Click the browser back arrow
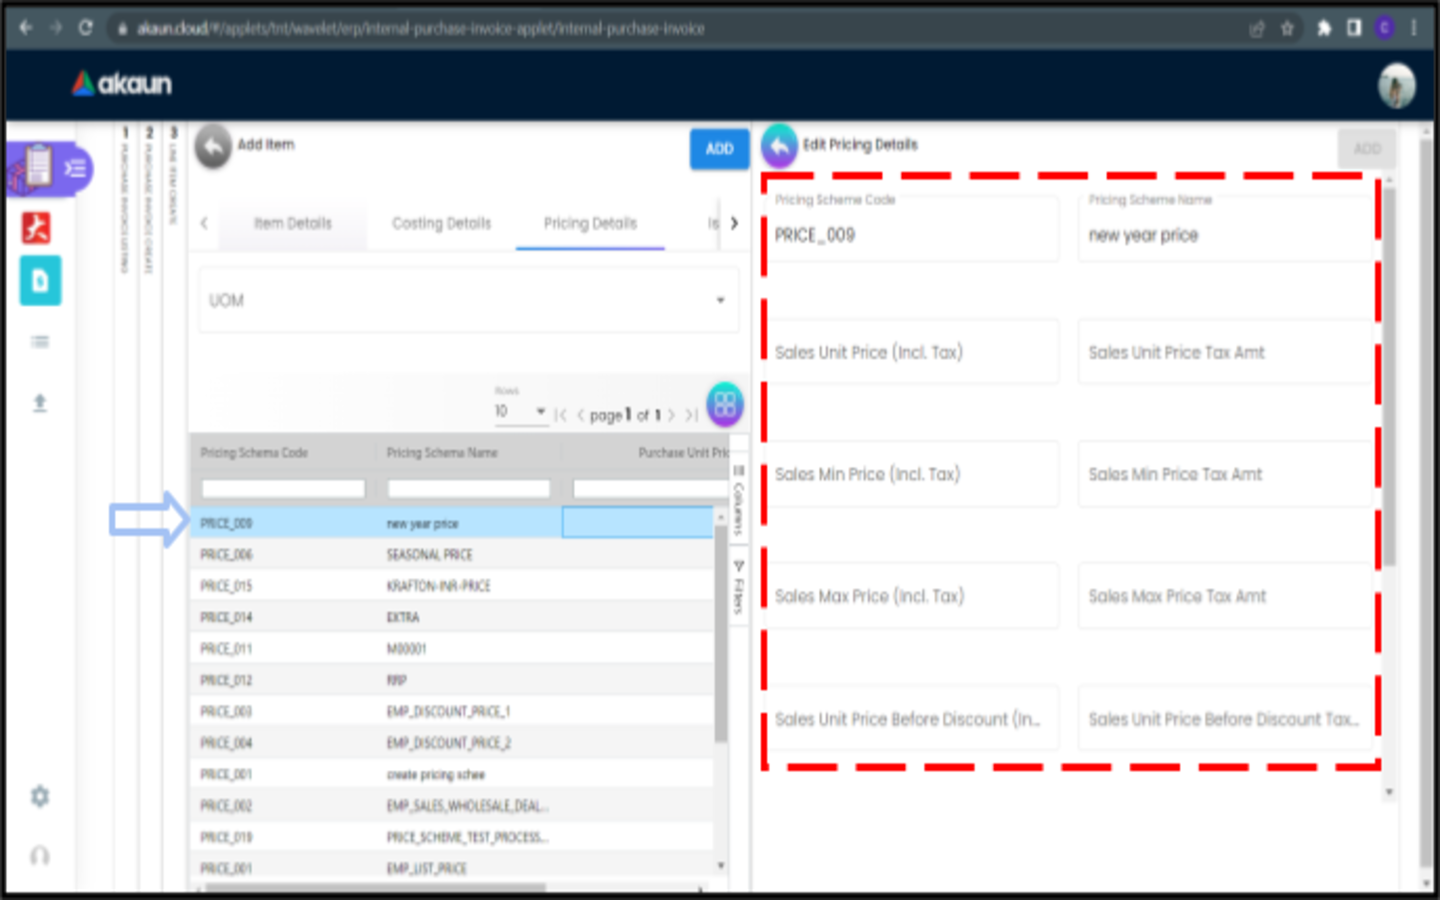The width and height of the screenshot is (1440, 900). (x=26, y=28)
